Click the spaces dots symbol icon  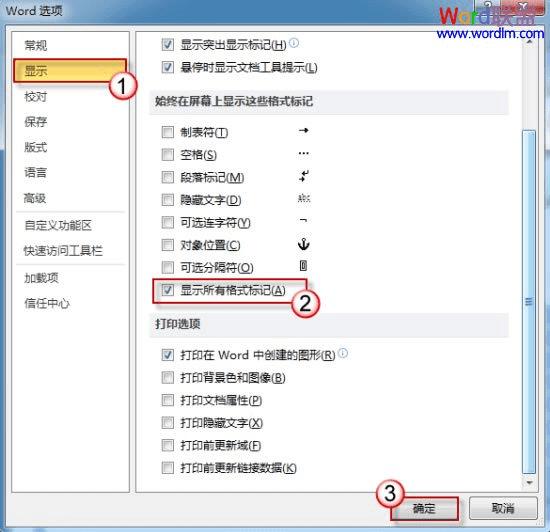[304, 153]
